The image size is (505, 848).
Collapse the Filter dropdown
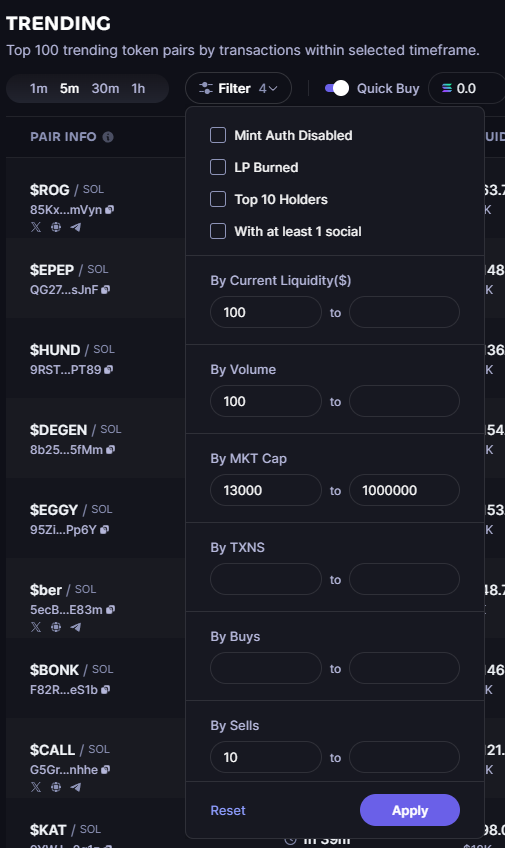click(x=238, y=88)
